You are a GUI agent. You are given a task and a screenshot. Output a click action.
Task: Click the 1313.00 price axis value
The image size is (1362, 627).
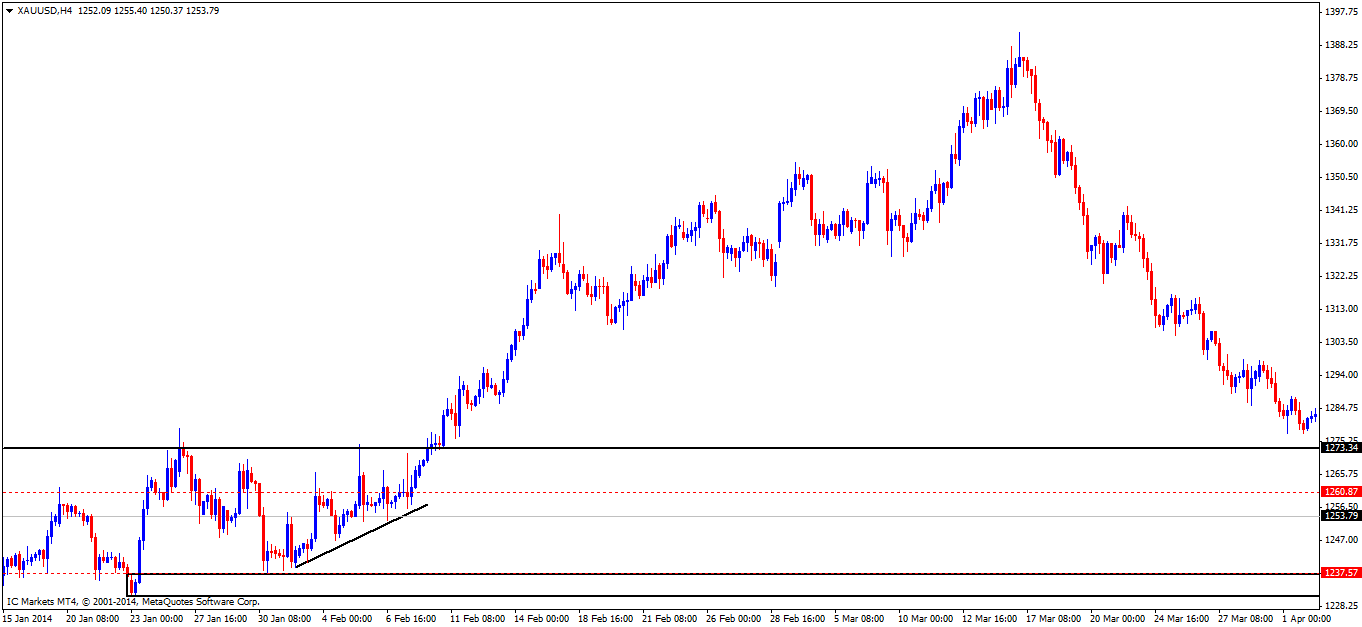tap(1340, 309)
